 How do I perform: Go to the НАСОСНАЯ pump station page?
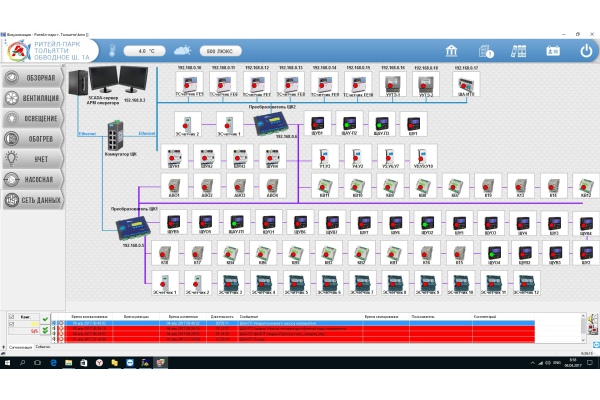pos(39,179)
